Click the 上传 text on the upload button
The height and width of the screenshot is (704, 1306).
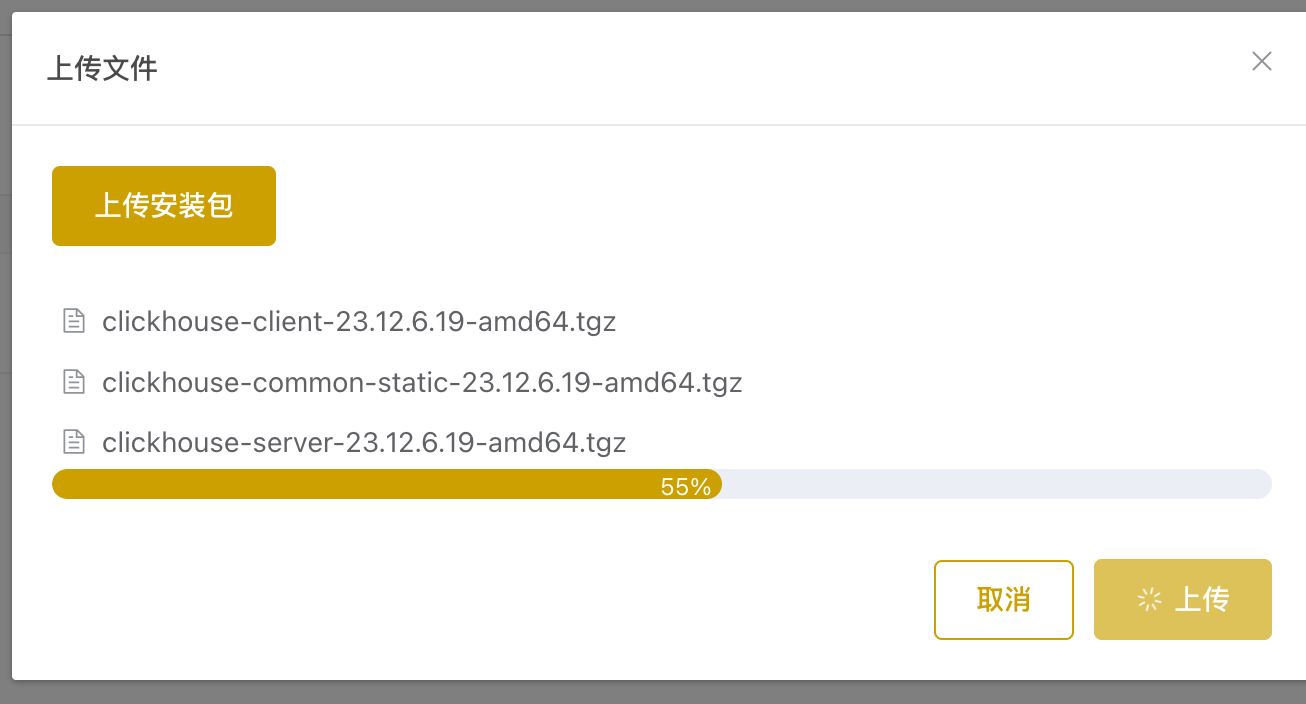pyautogui.click(x=1201, y=599)
